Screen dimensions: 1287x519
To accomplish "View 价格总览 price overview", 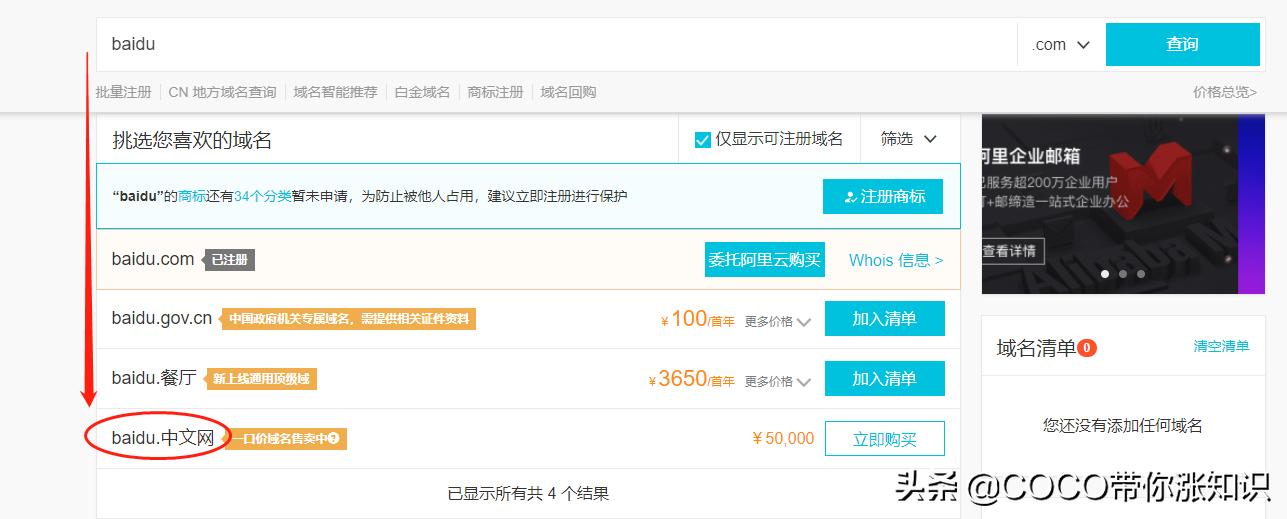I will tap(1225, 92).
